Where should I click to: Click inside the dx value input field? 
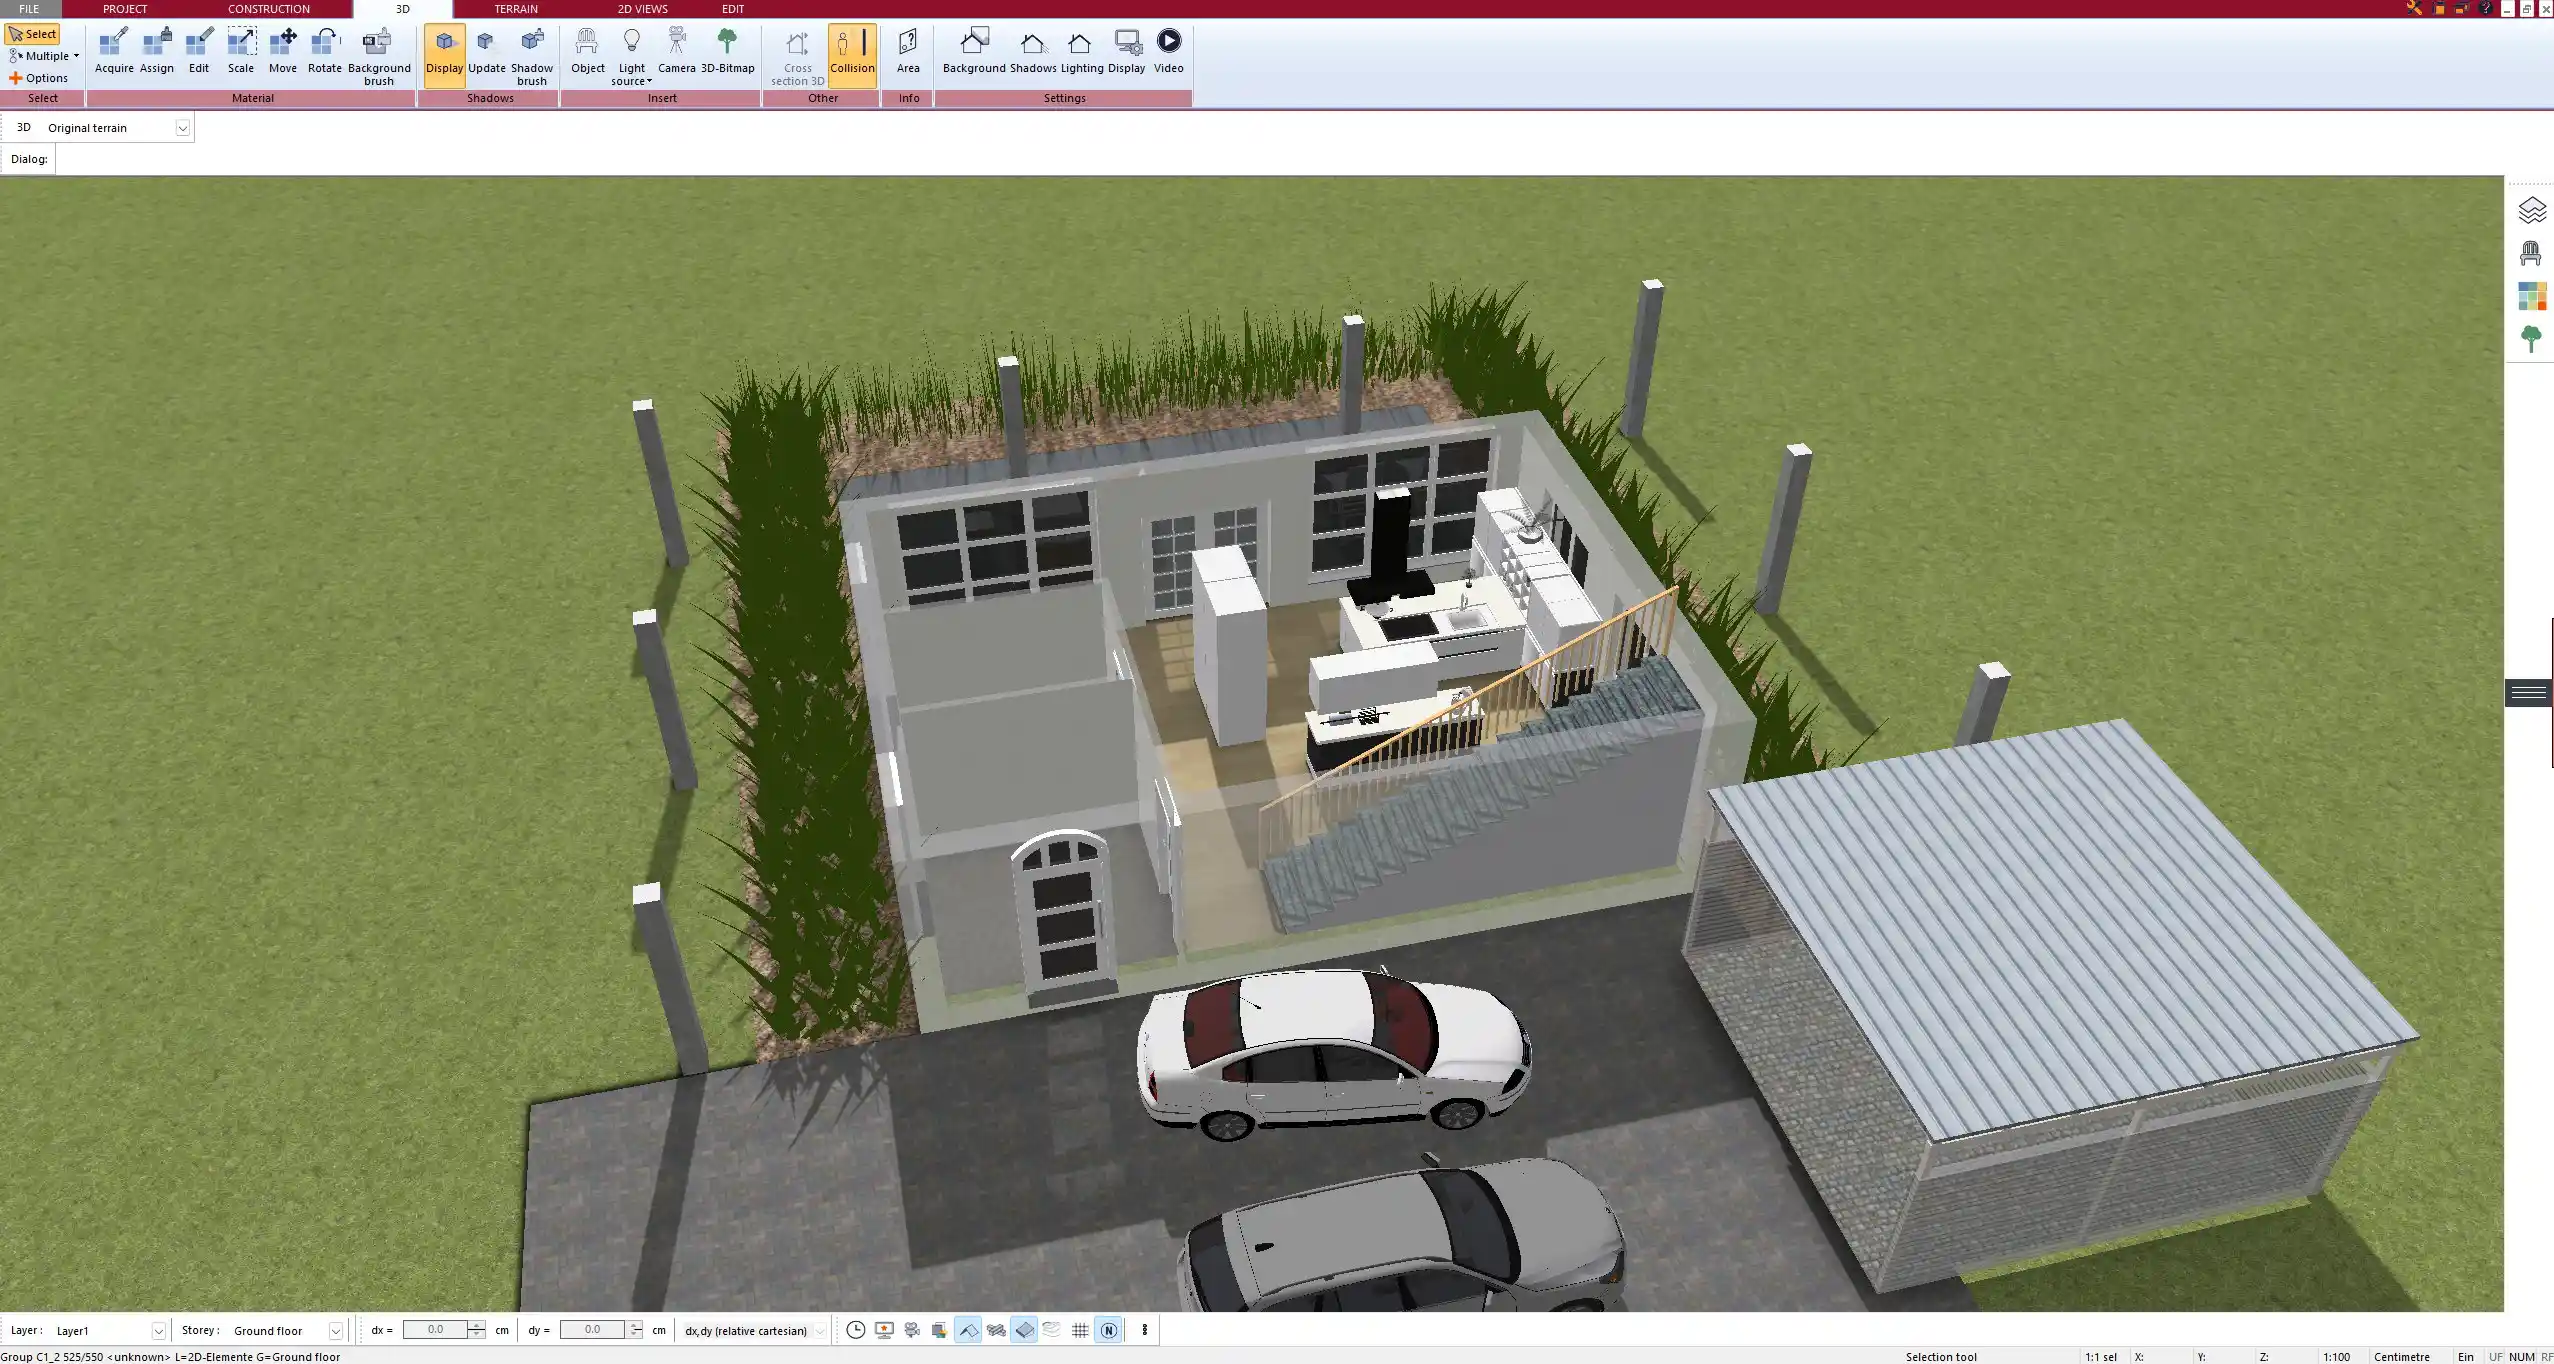pyautogui.click(x=437, y=1329)
